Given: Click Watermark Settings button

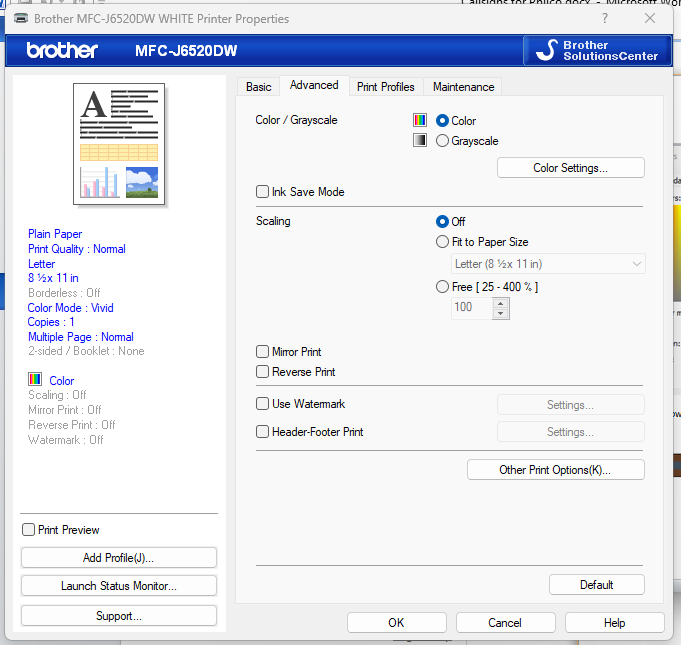Looking at the screenshot, I should 571,405.
